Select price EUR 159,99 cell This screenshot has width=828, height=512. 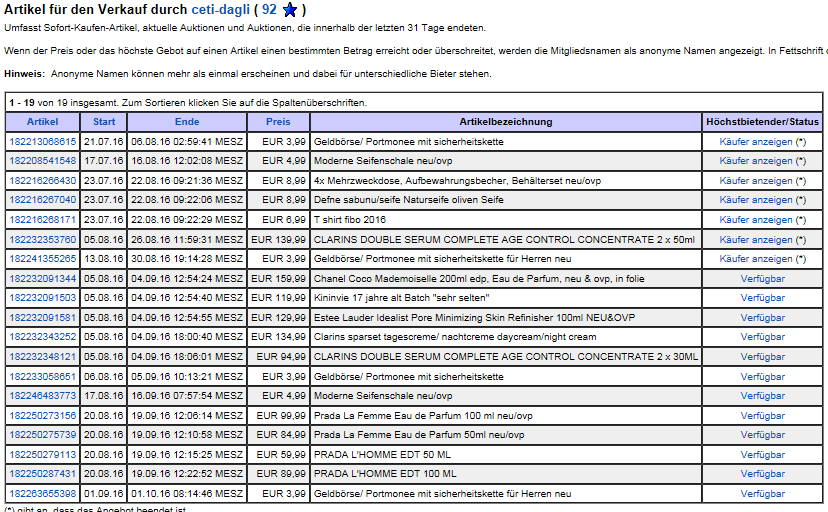(278, 279)
